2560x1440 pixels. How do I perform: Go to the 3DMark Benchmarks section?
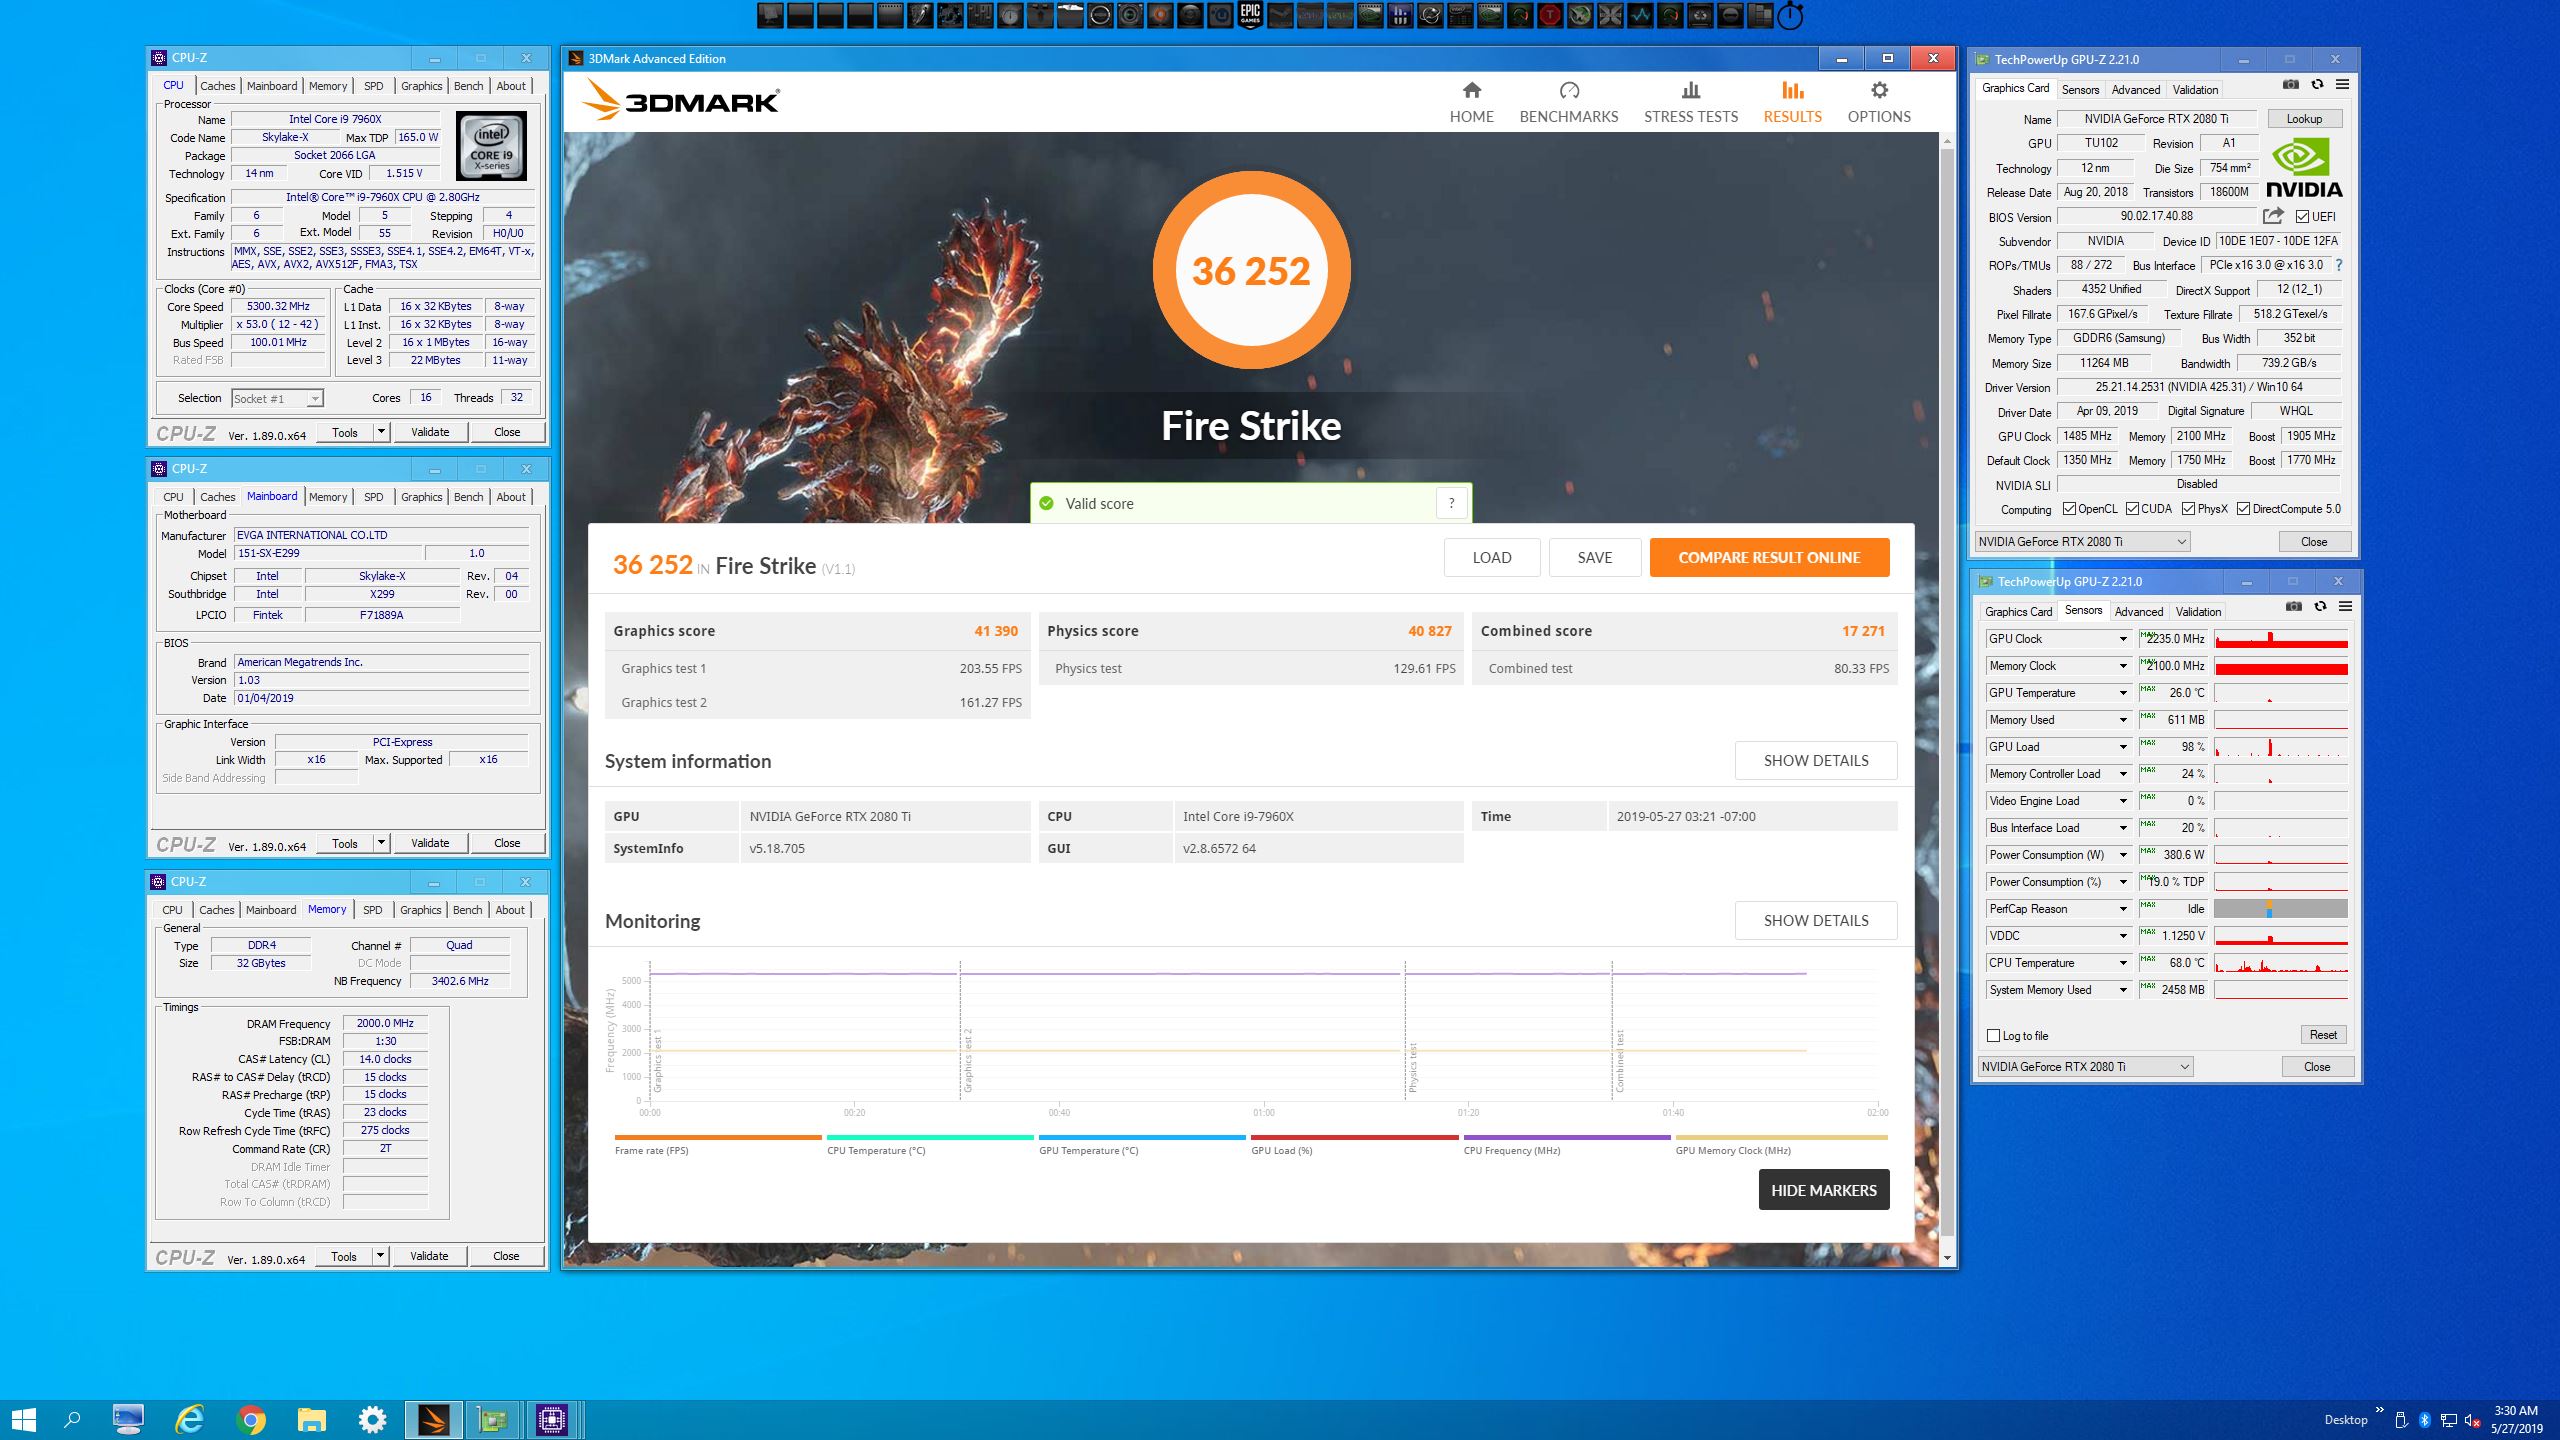point(1568,103)
